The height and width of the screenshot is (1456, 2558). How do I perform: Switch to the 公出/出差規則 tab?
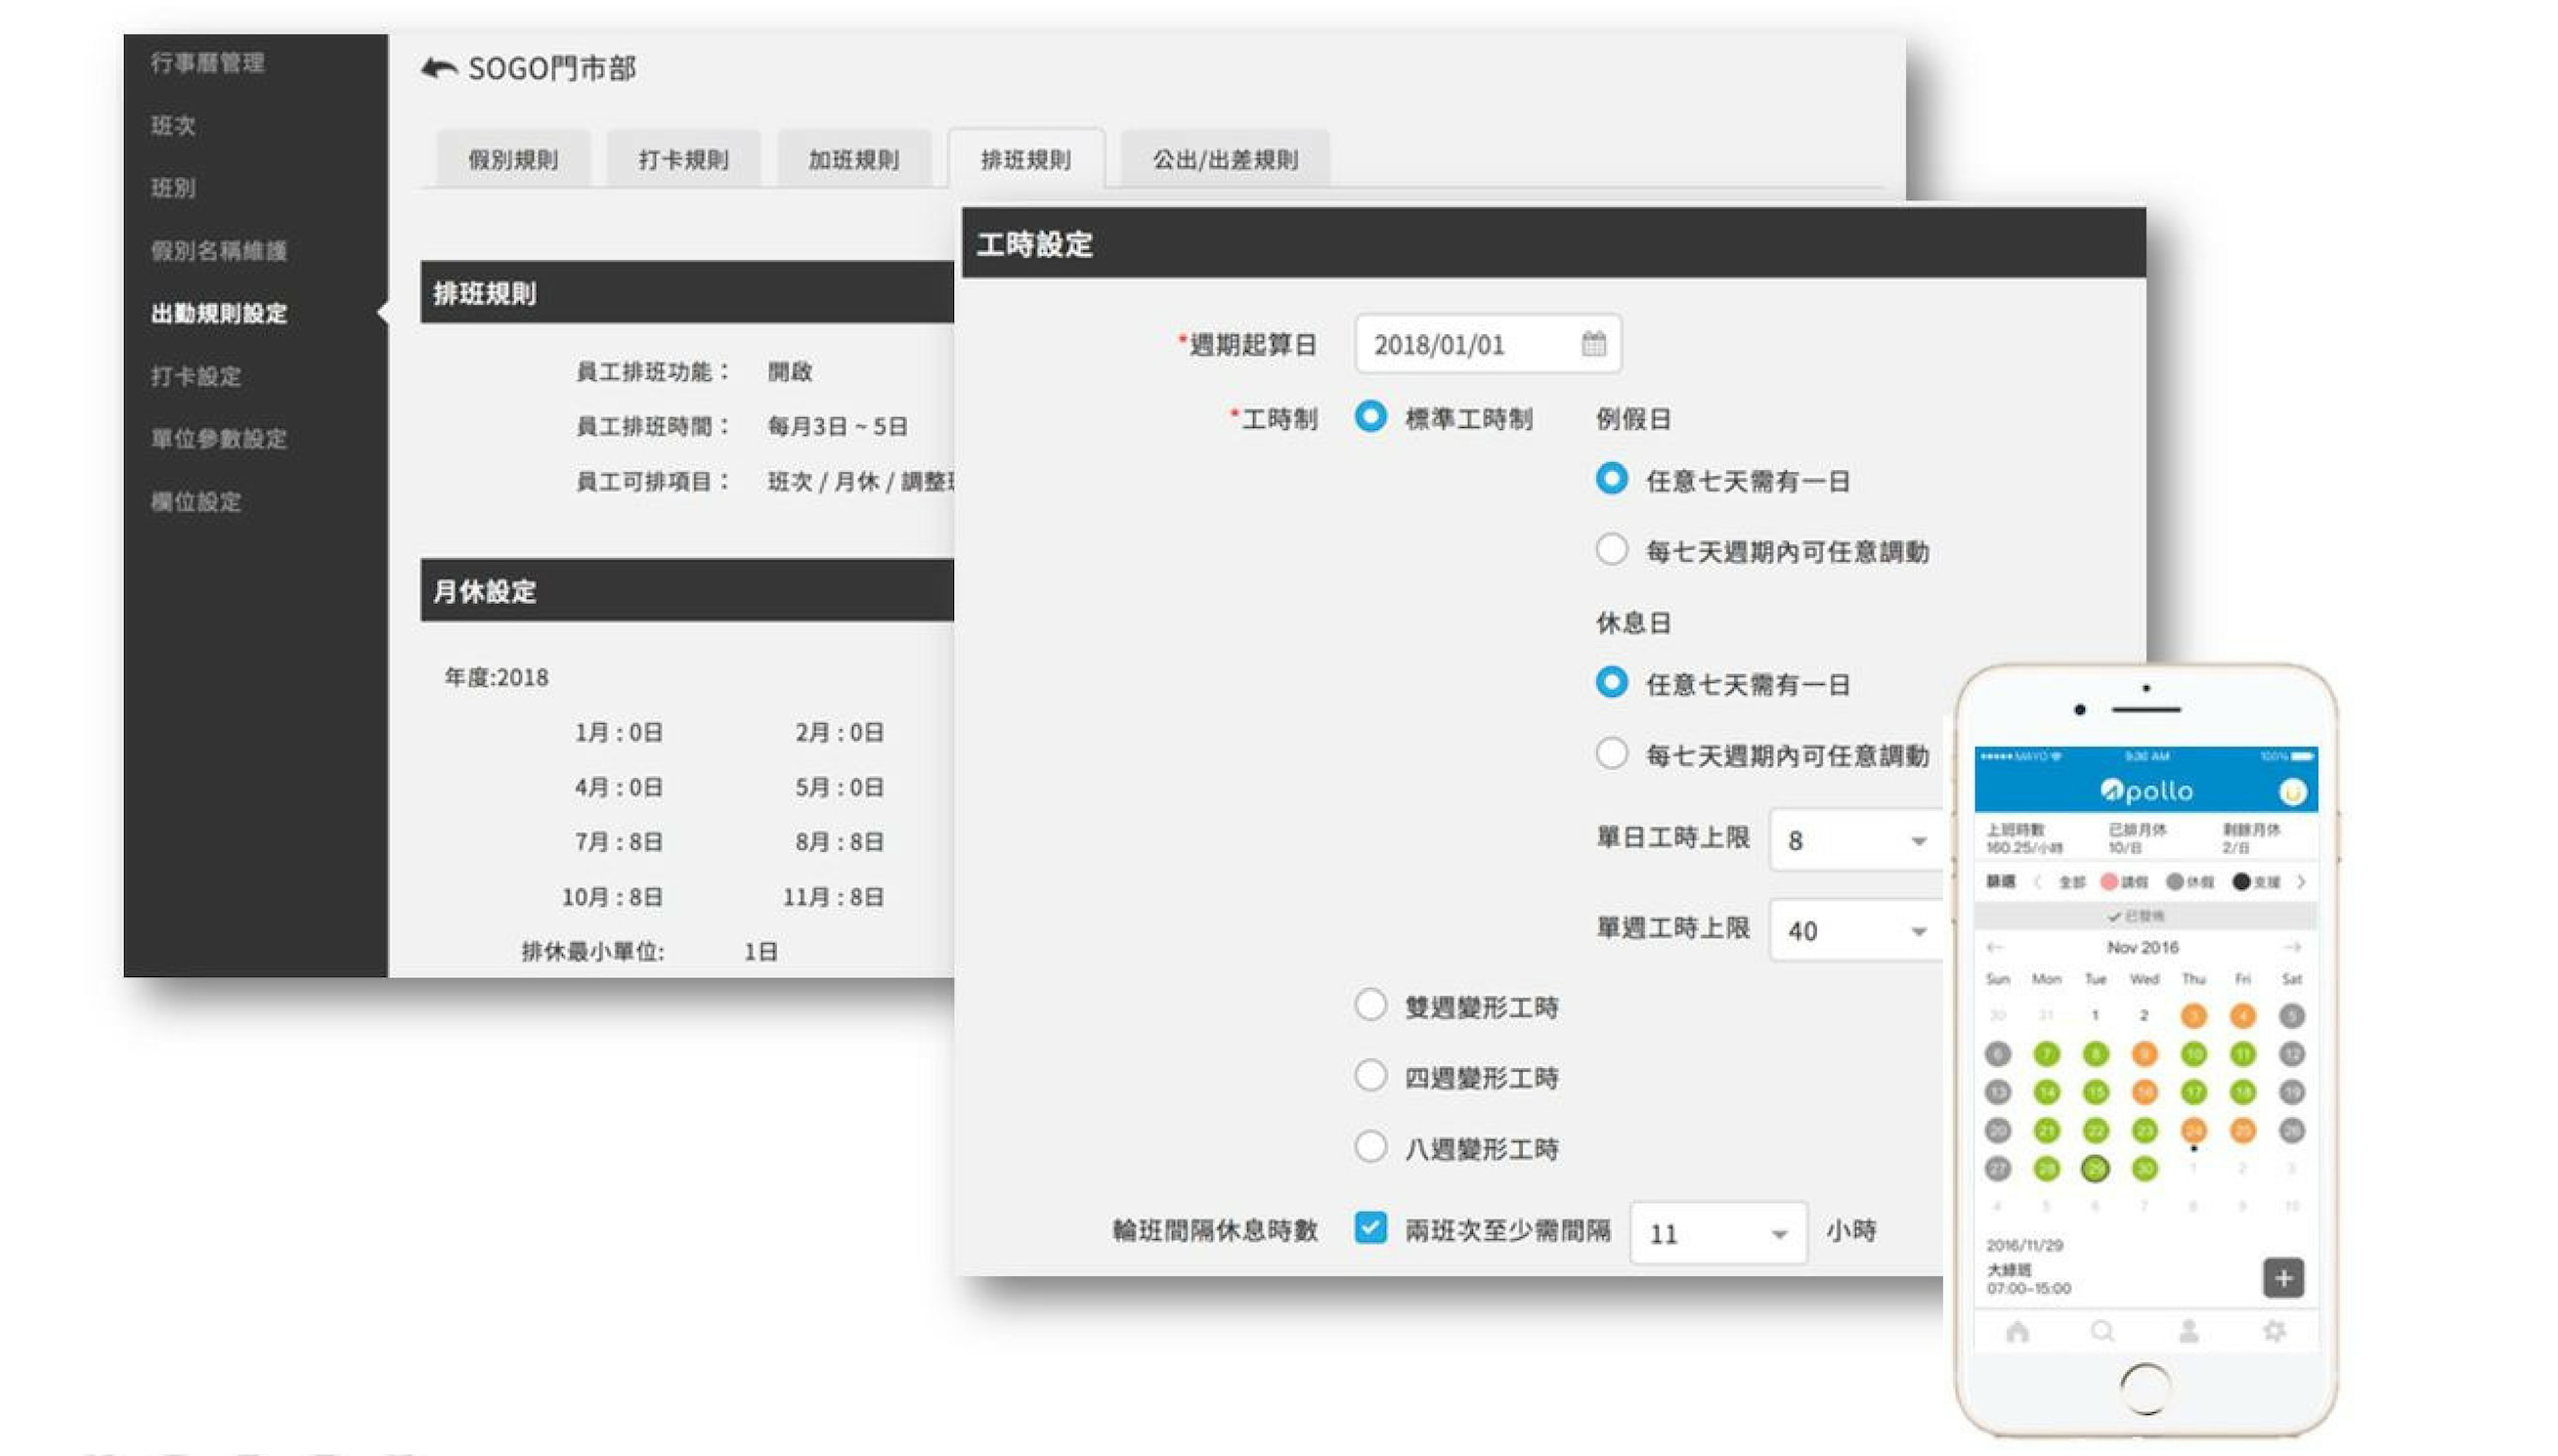pyautogui.click(x=1224, y=159)
